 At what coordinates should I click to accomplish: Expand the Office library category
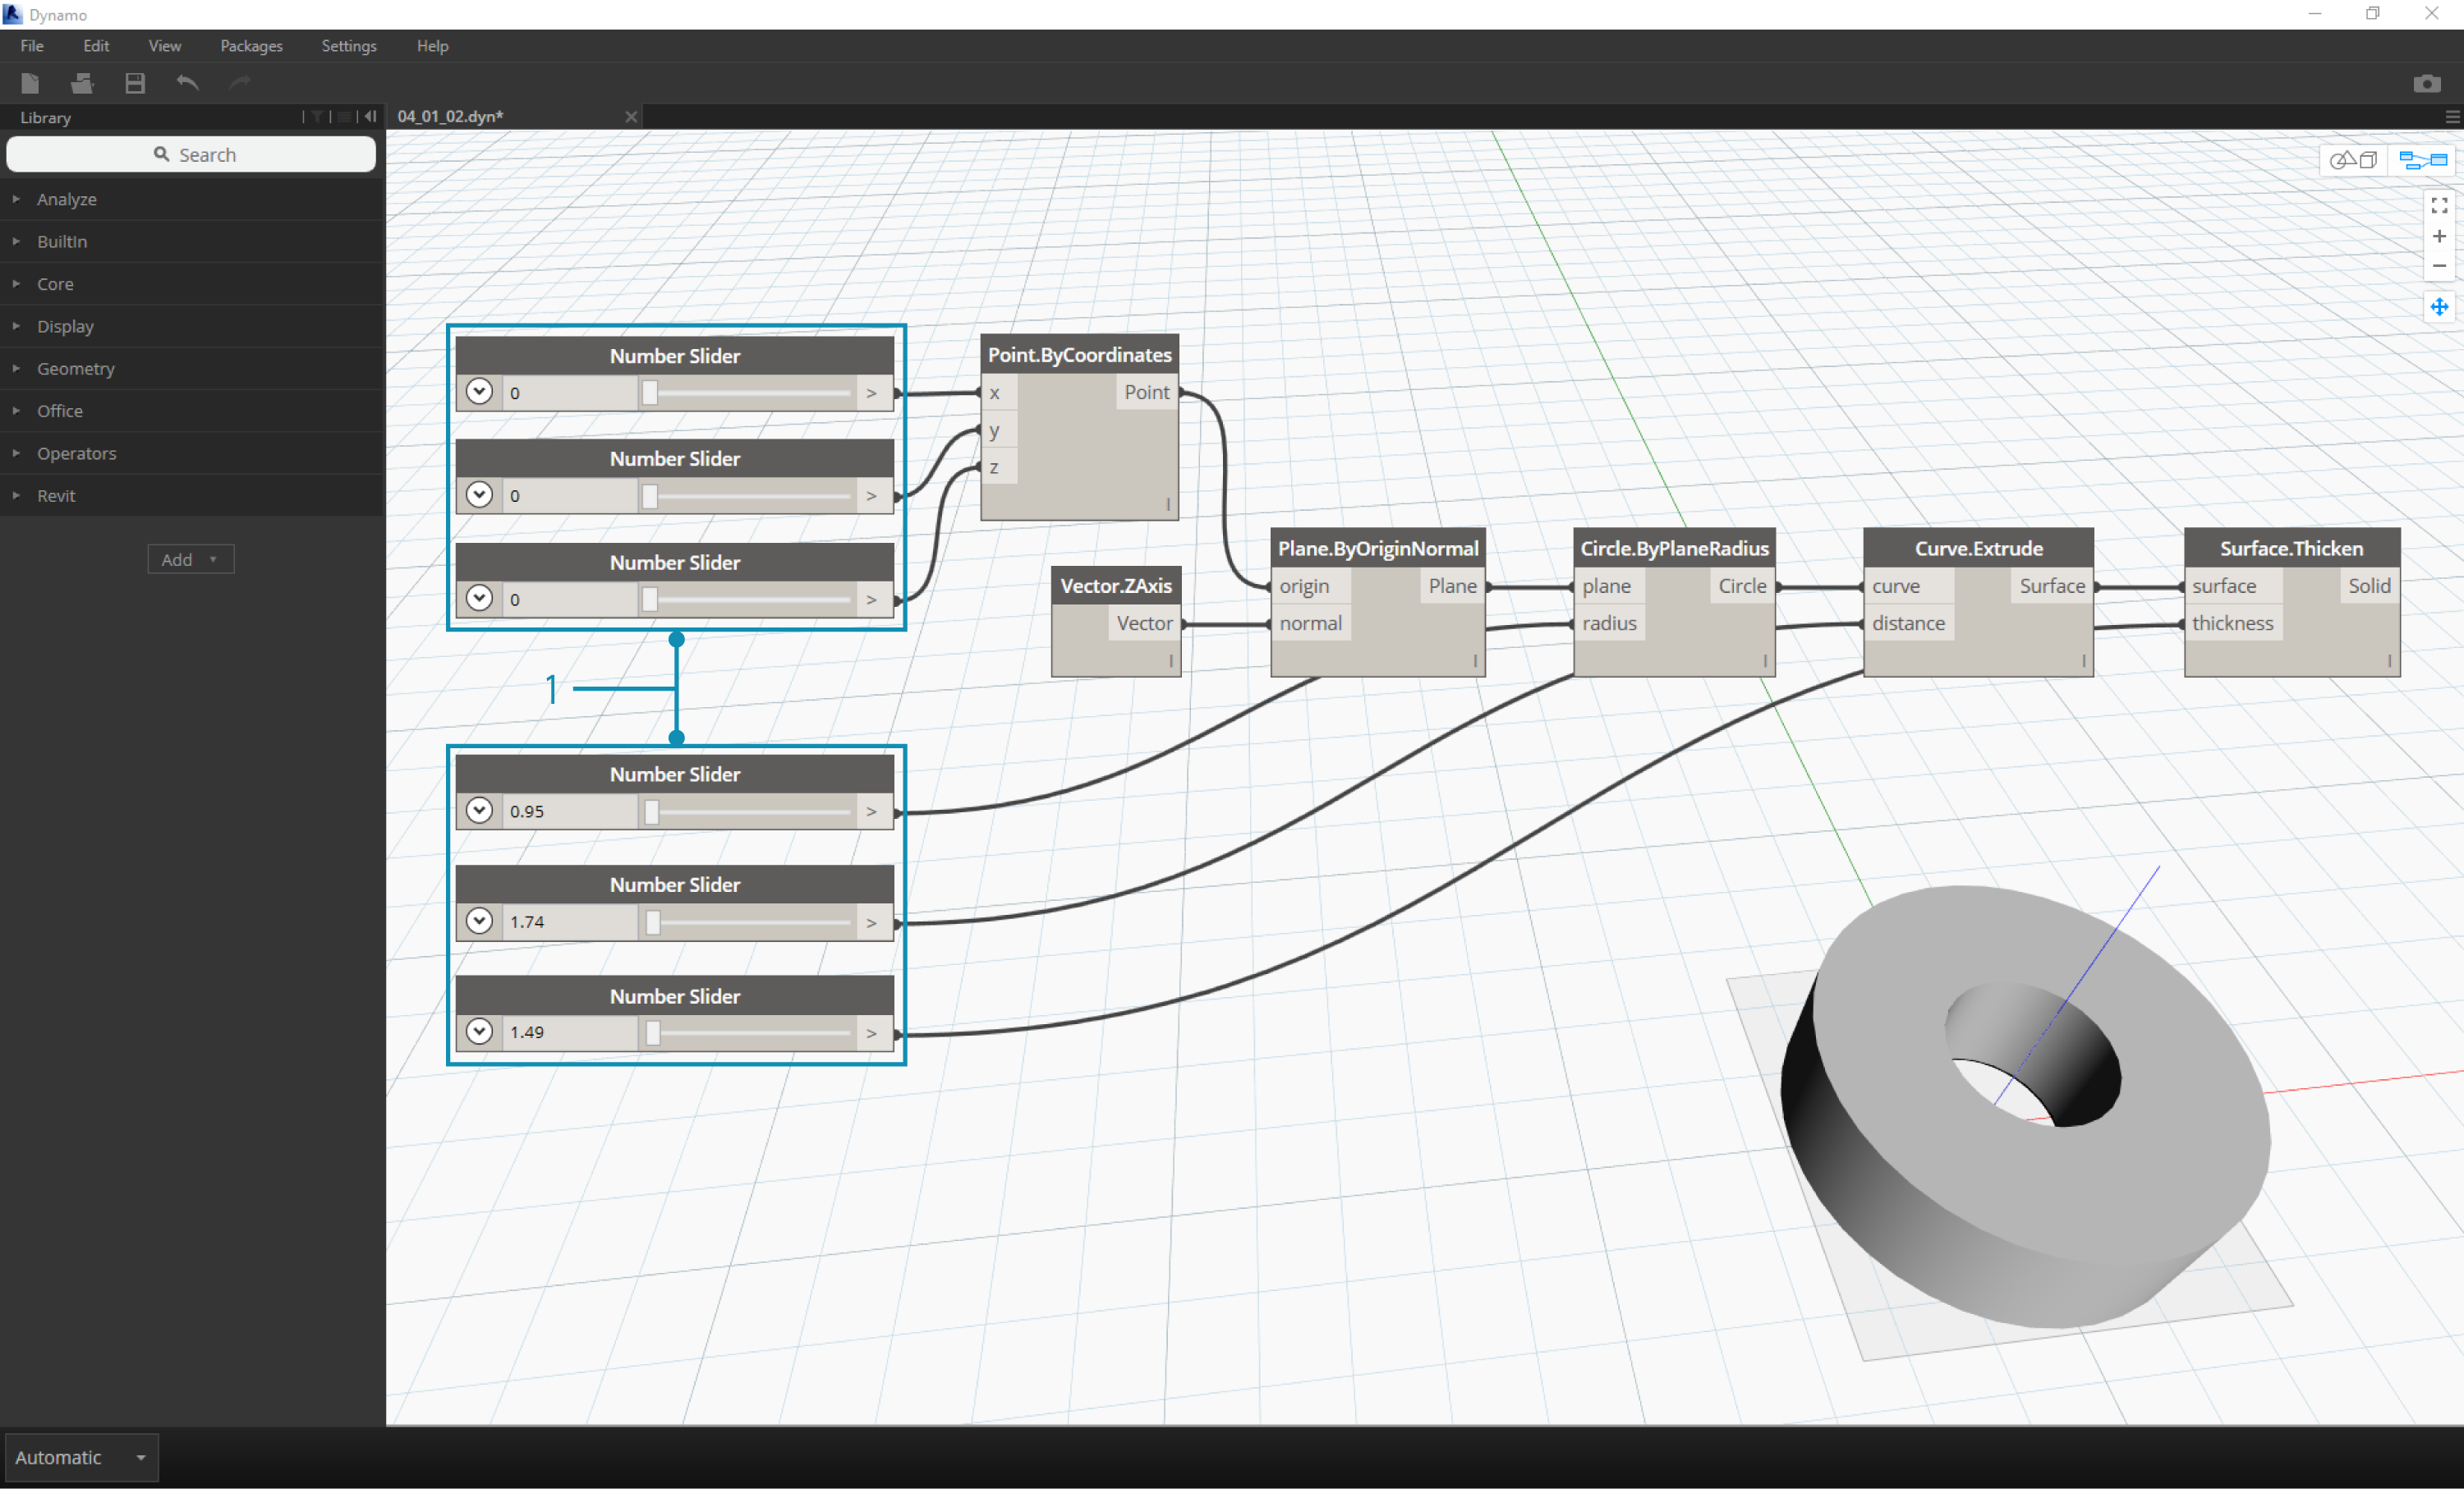point(192,411)
